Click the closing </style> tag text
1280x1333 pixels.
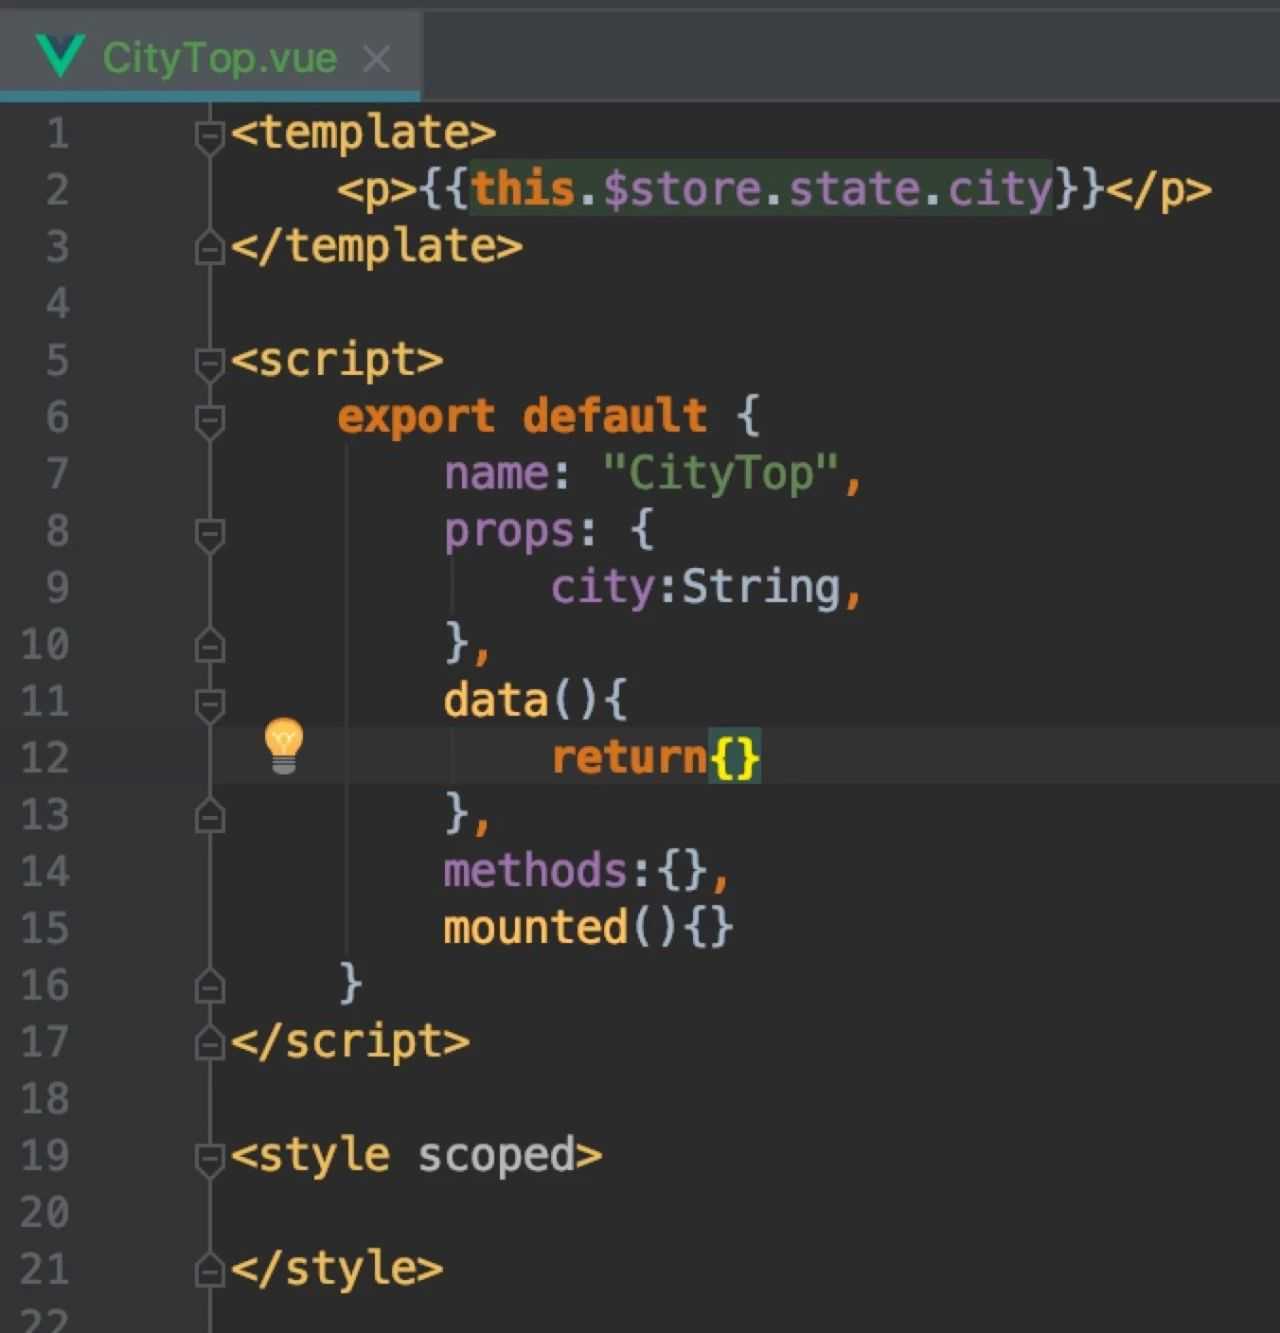pyautogui.click(x=337, y=1269)
